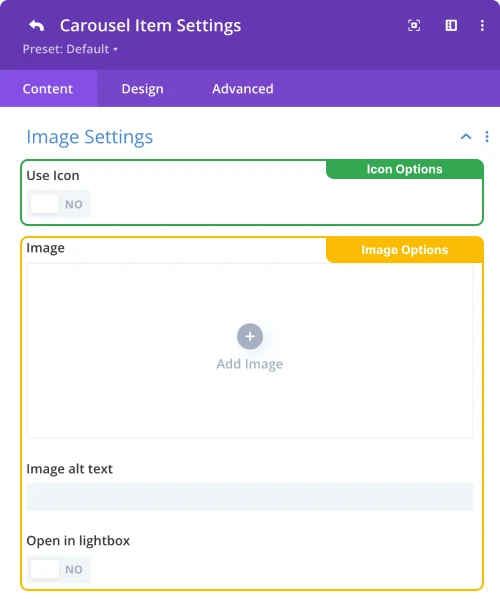Viewport: 500px width, 599px height.
Task: Select the Content tab
Action: coord(48,89)
